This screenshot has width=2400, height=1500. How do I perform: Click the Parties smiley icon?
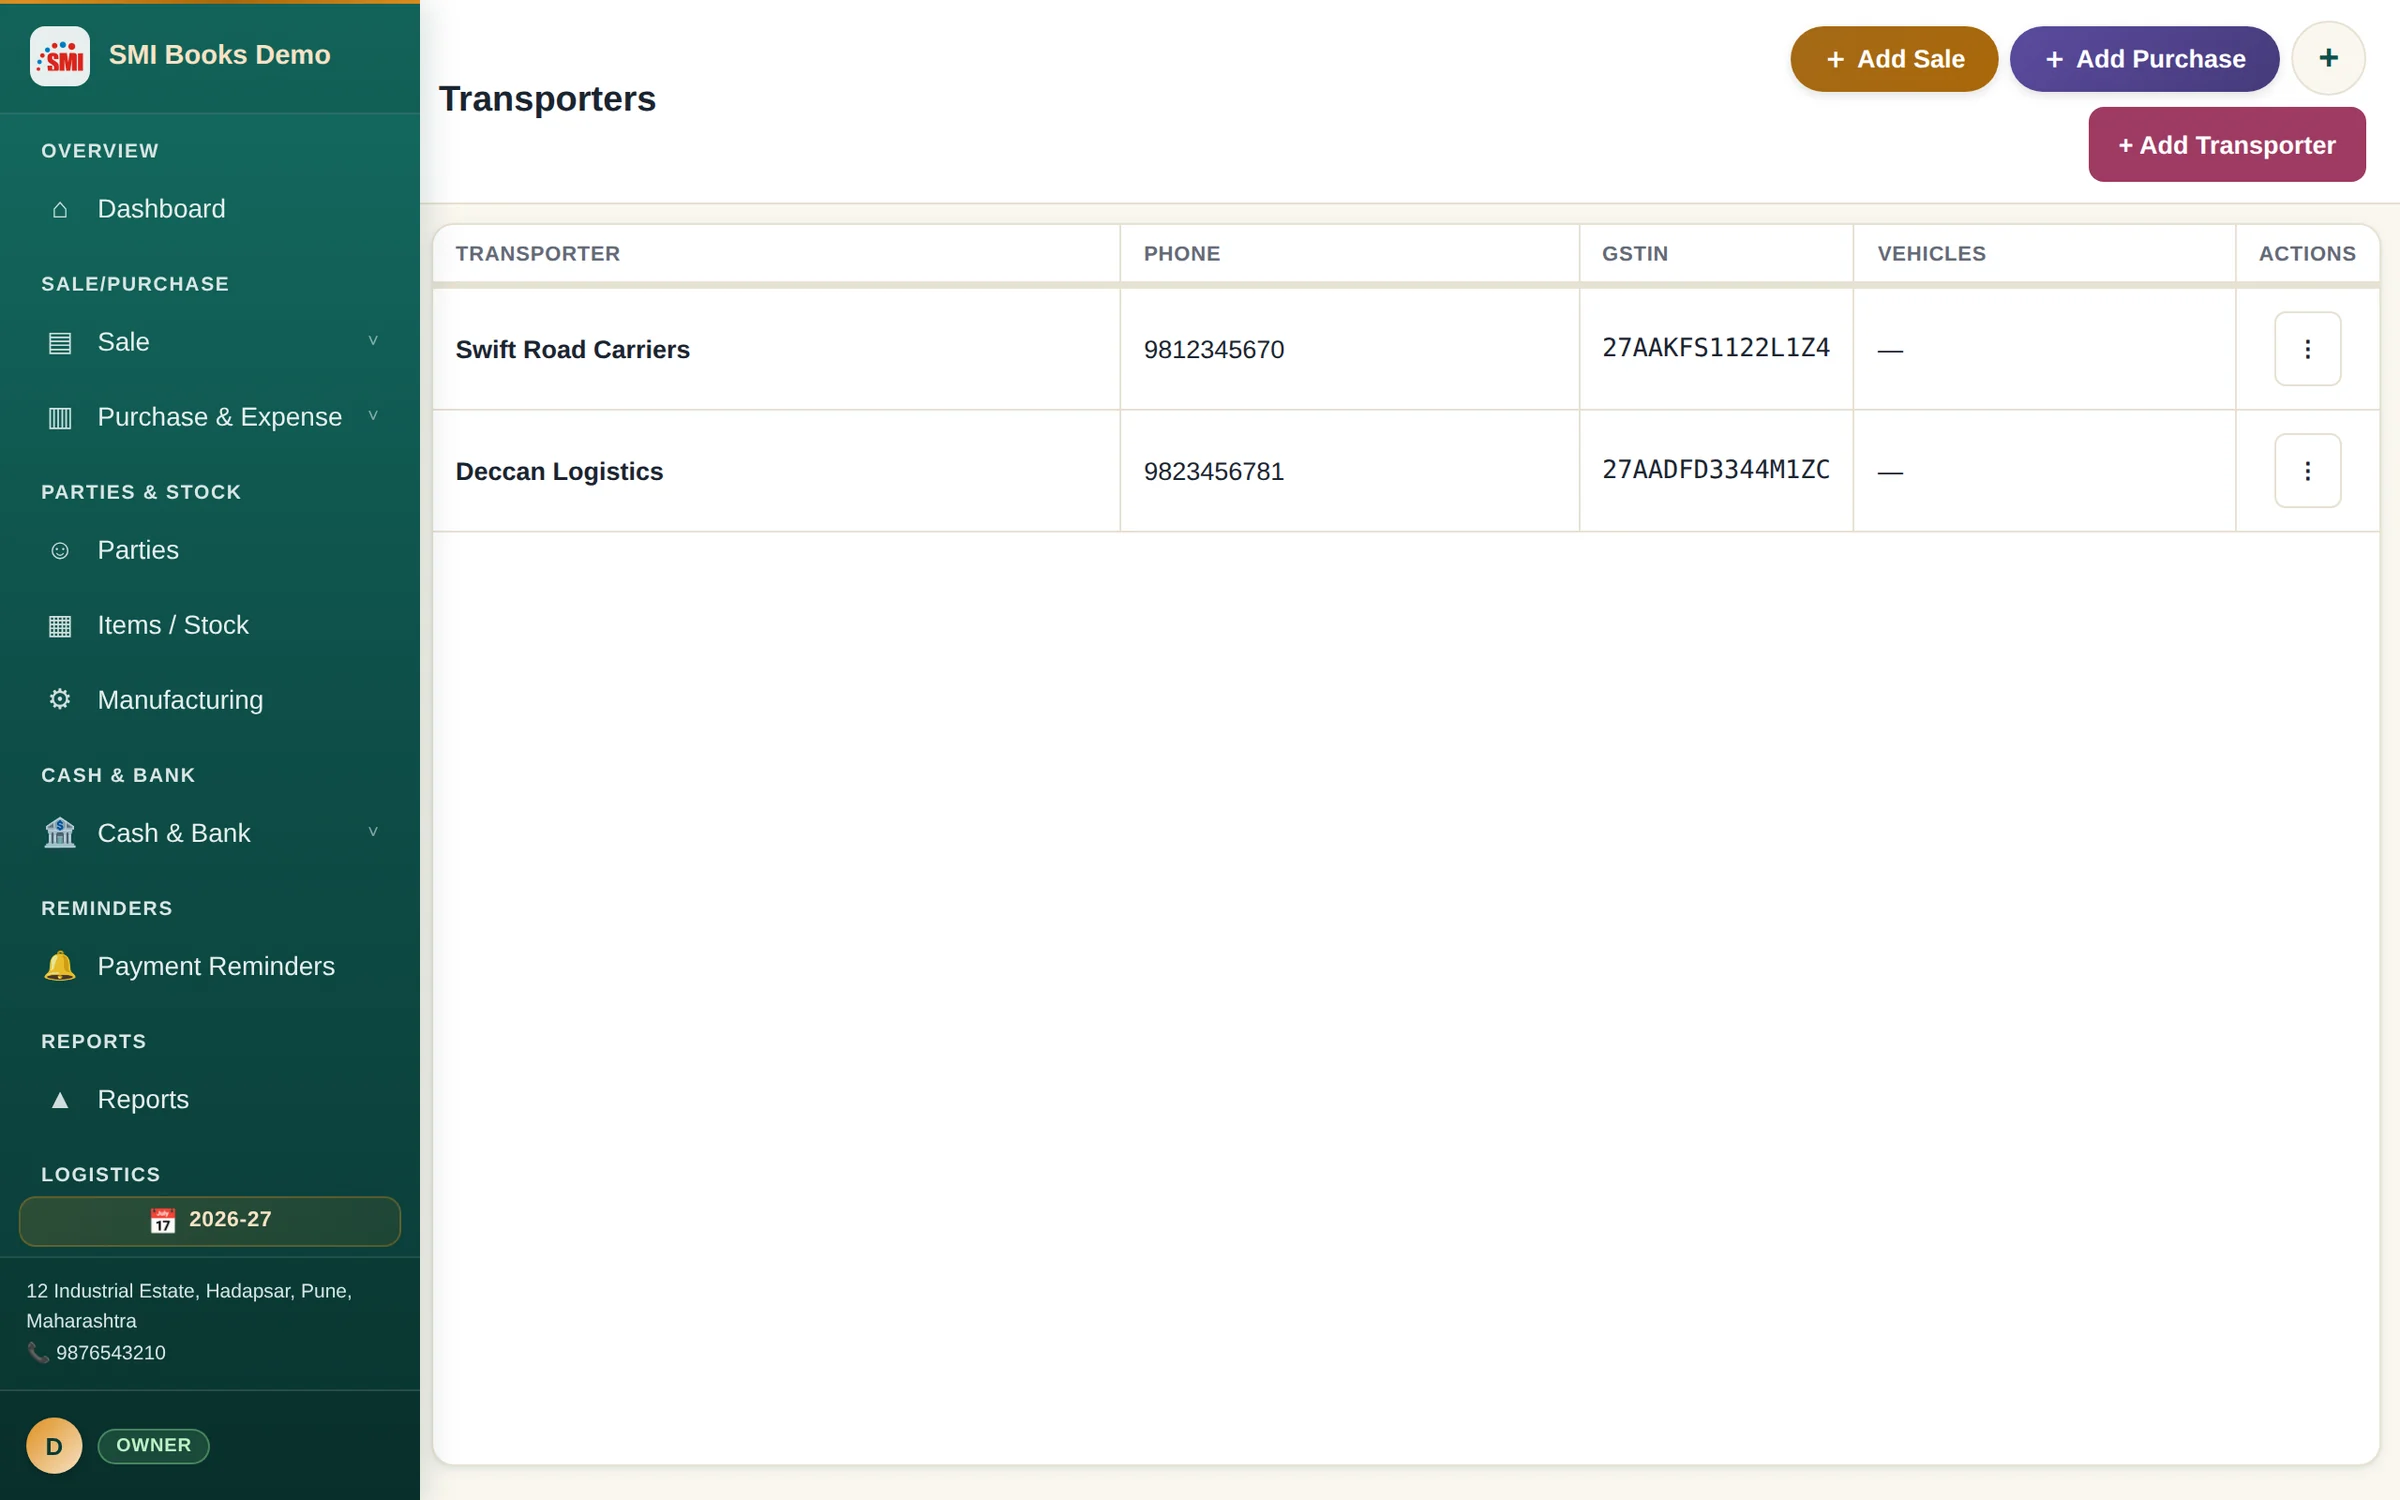point(60,550)
